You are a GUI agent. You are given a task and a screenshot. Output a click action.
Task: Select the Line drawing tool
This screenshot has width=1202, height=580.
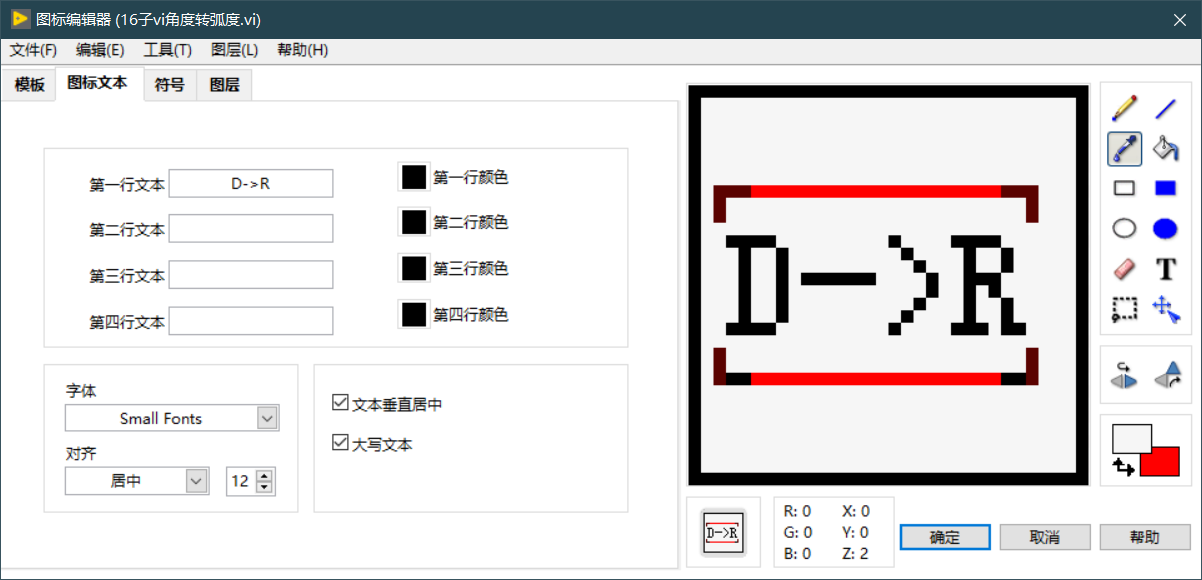[x=1163, y=108]
